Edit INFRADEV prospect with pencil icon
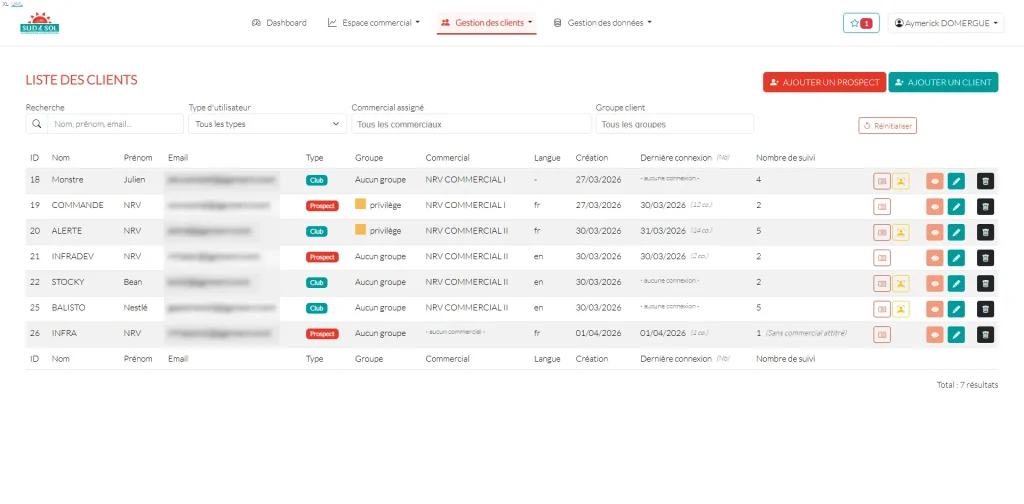This screenshot has height=504, width=1024. coord(956,258)
